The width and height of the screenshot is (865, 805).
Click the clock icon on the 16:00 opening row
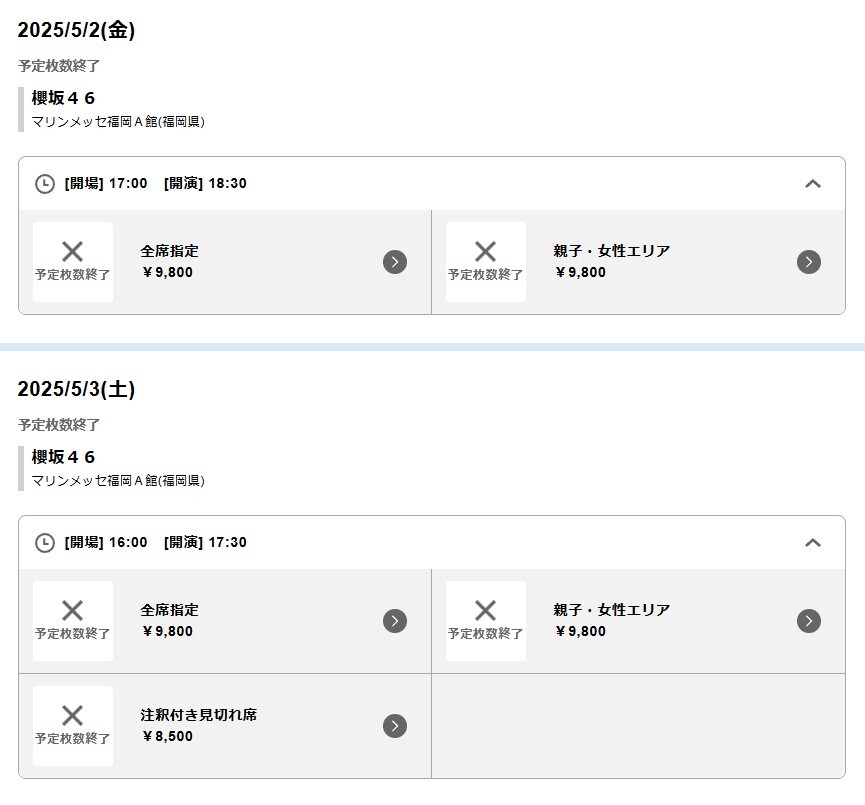coord(45,543)
